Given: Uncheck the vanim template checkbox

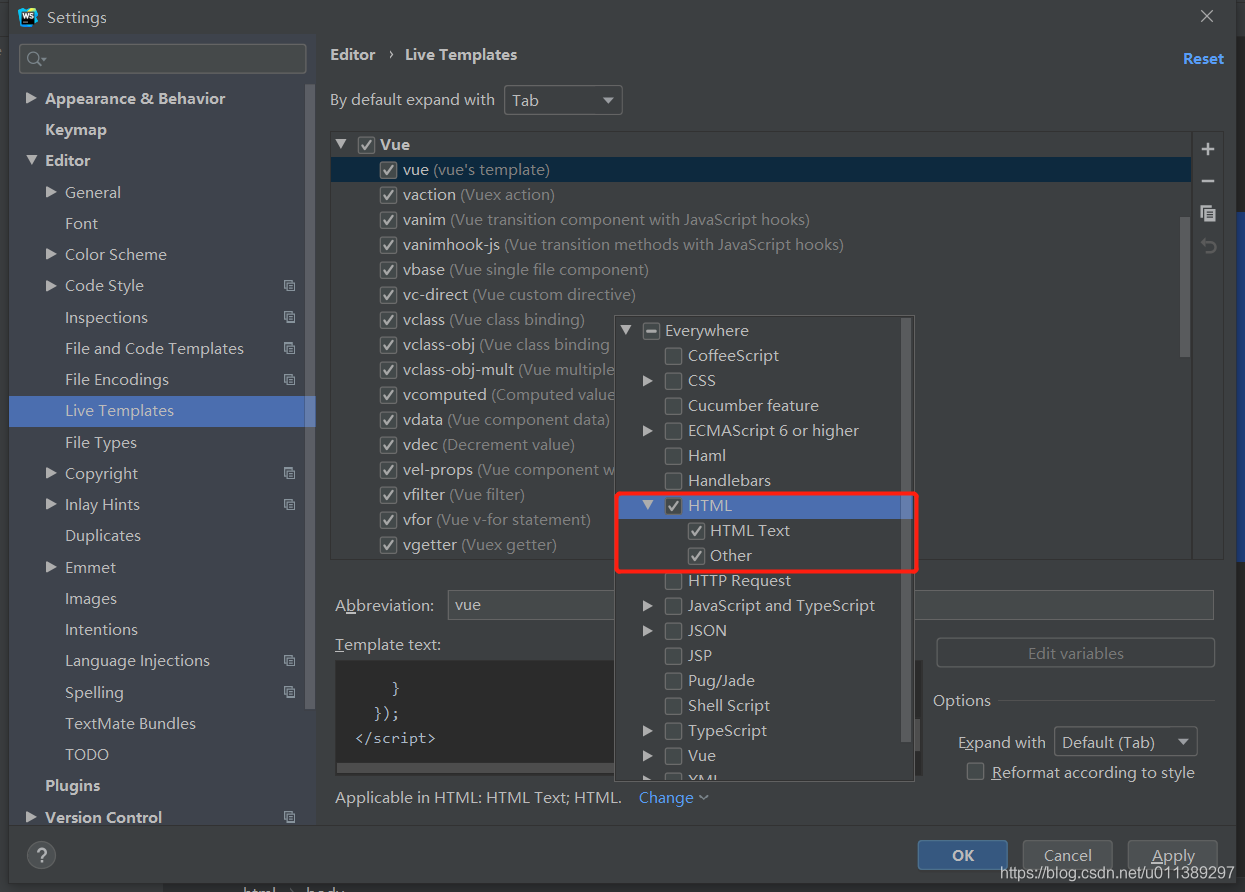Looking at the screenshot, I should click(x=388, y=220).
